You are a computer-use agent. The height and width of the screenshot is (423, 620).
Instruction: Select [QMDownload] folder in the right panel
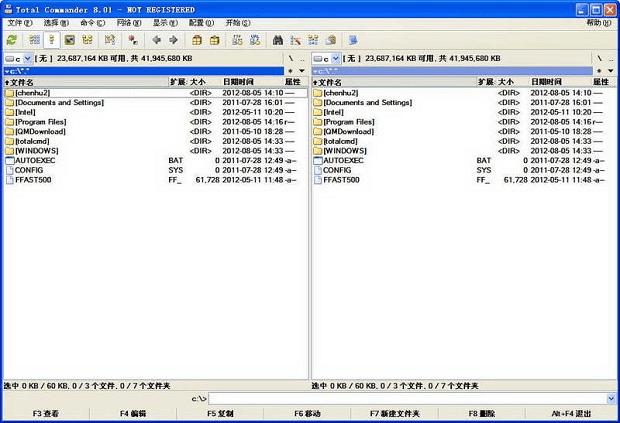coord(464,132)
